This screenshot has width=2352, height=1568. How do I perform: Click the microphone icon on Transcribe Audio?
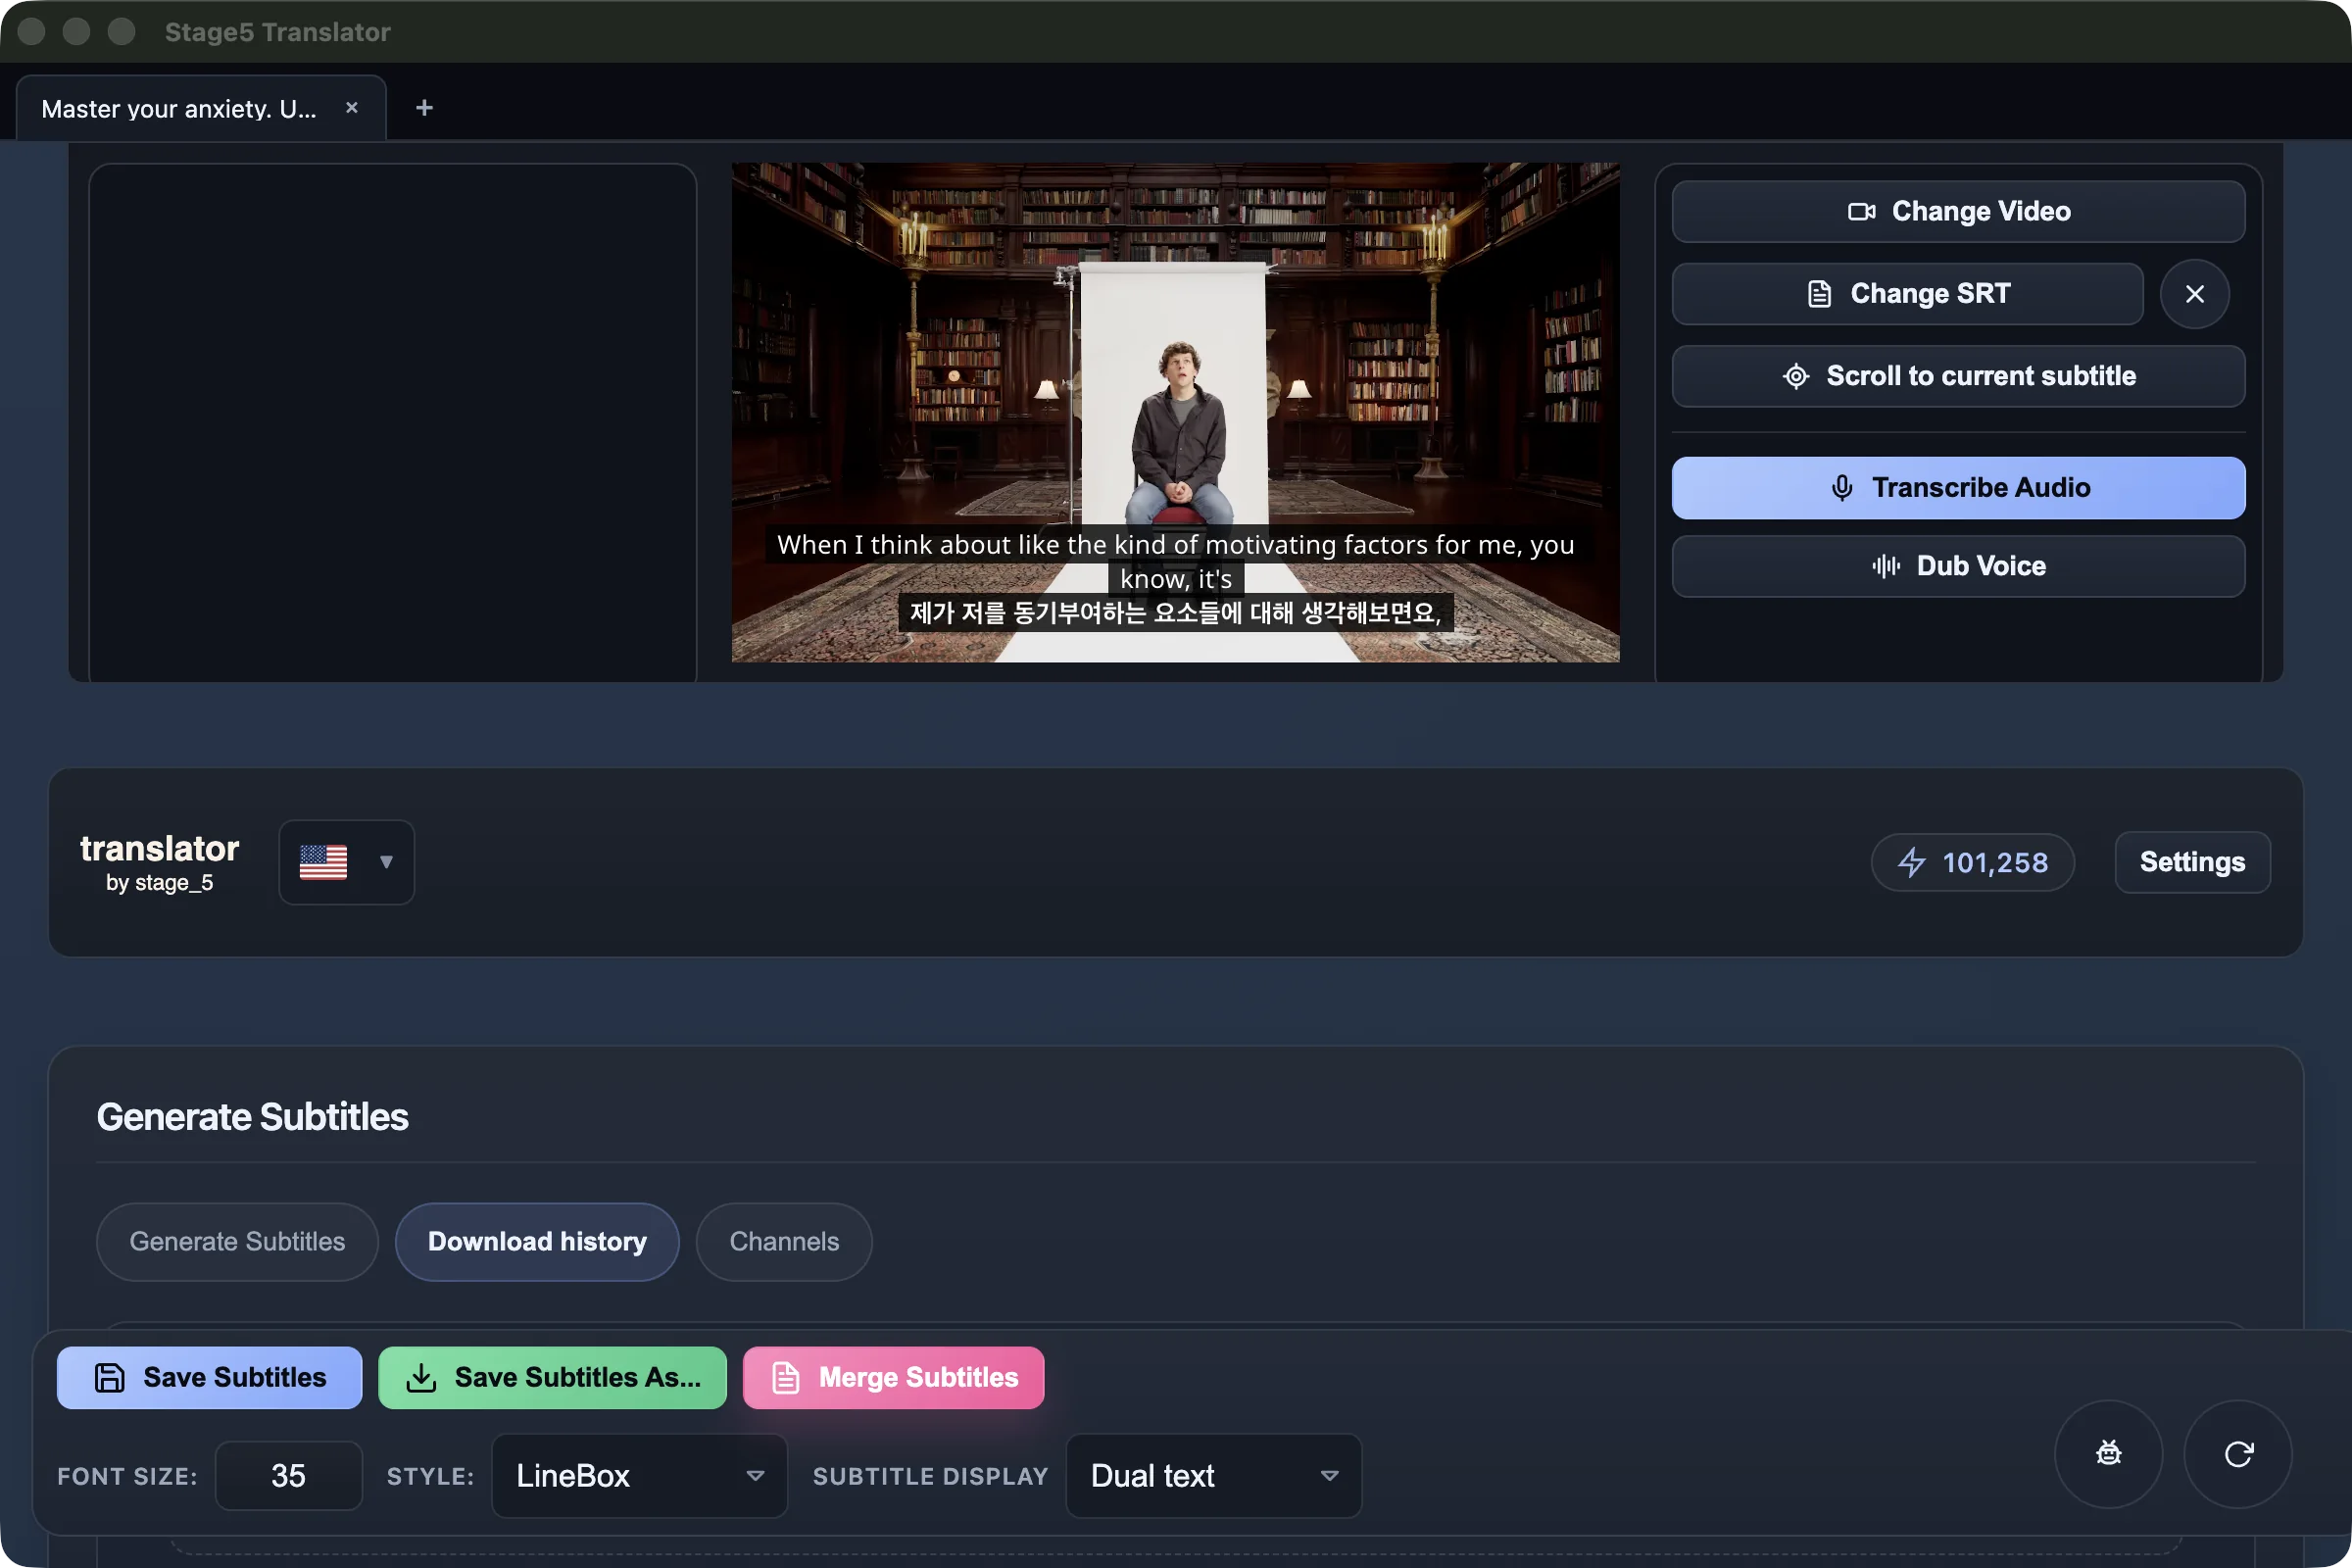(x=1841, y=488)
